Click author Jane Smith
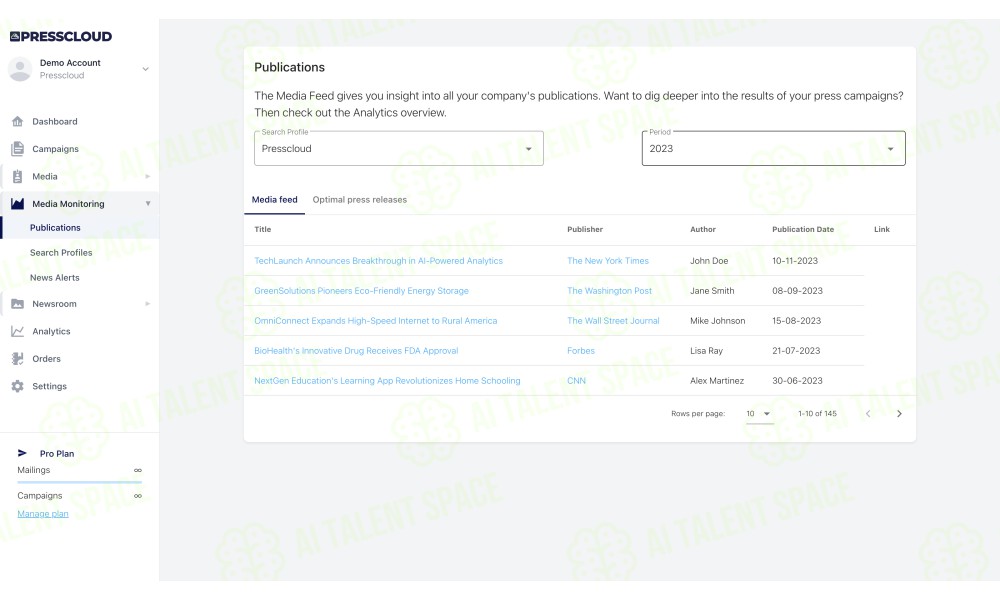Image resolution: width=1000 pixels, height=600 pixels. [x=712, y=291]
